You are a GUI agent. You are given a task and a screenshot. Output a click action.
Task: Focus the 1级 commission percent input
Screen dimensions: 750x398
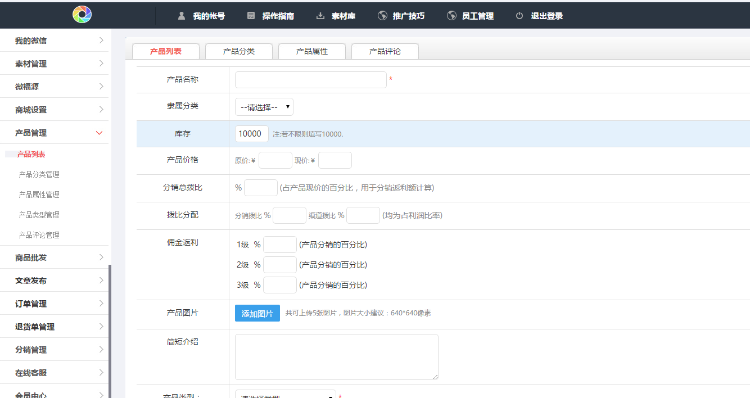280,244
